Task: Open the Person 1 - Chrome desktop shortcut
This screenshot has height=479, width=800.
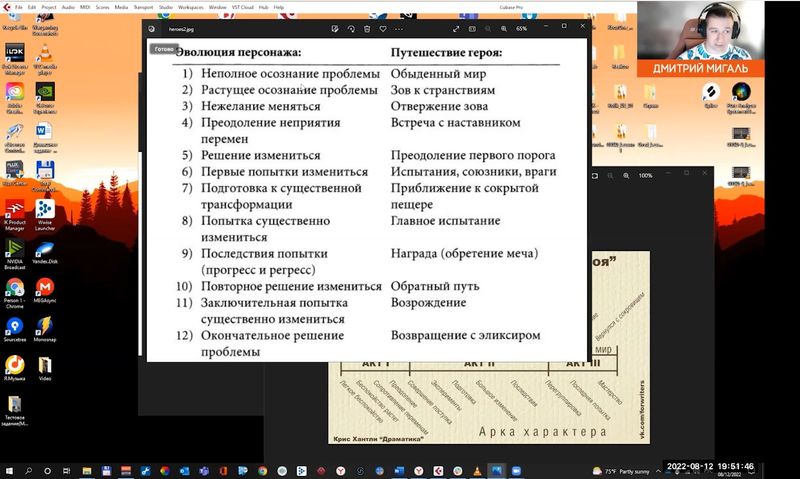Action: (15, 292)
